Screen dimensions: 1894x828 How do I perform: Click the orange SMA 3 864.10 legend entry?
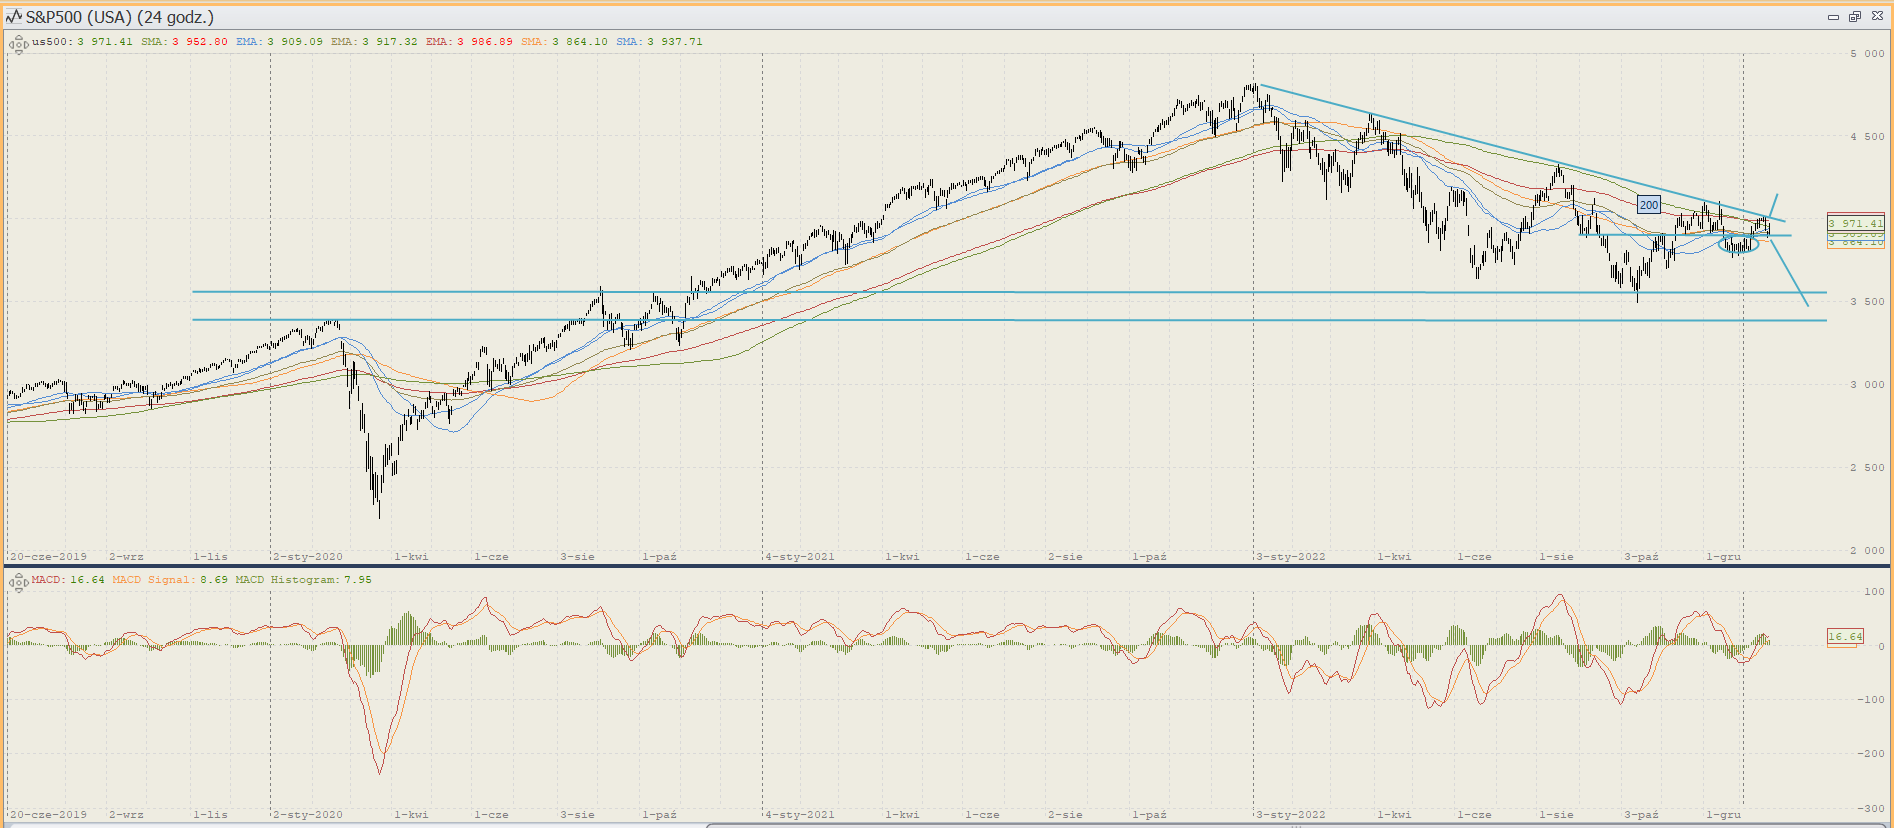(564, 42)
